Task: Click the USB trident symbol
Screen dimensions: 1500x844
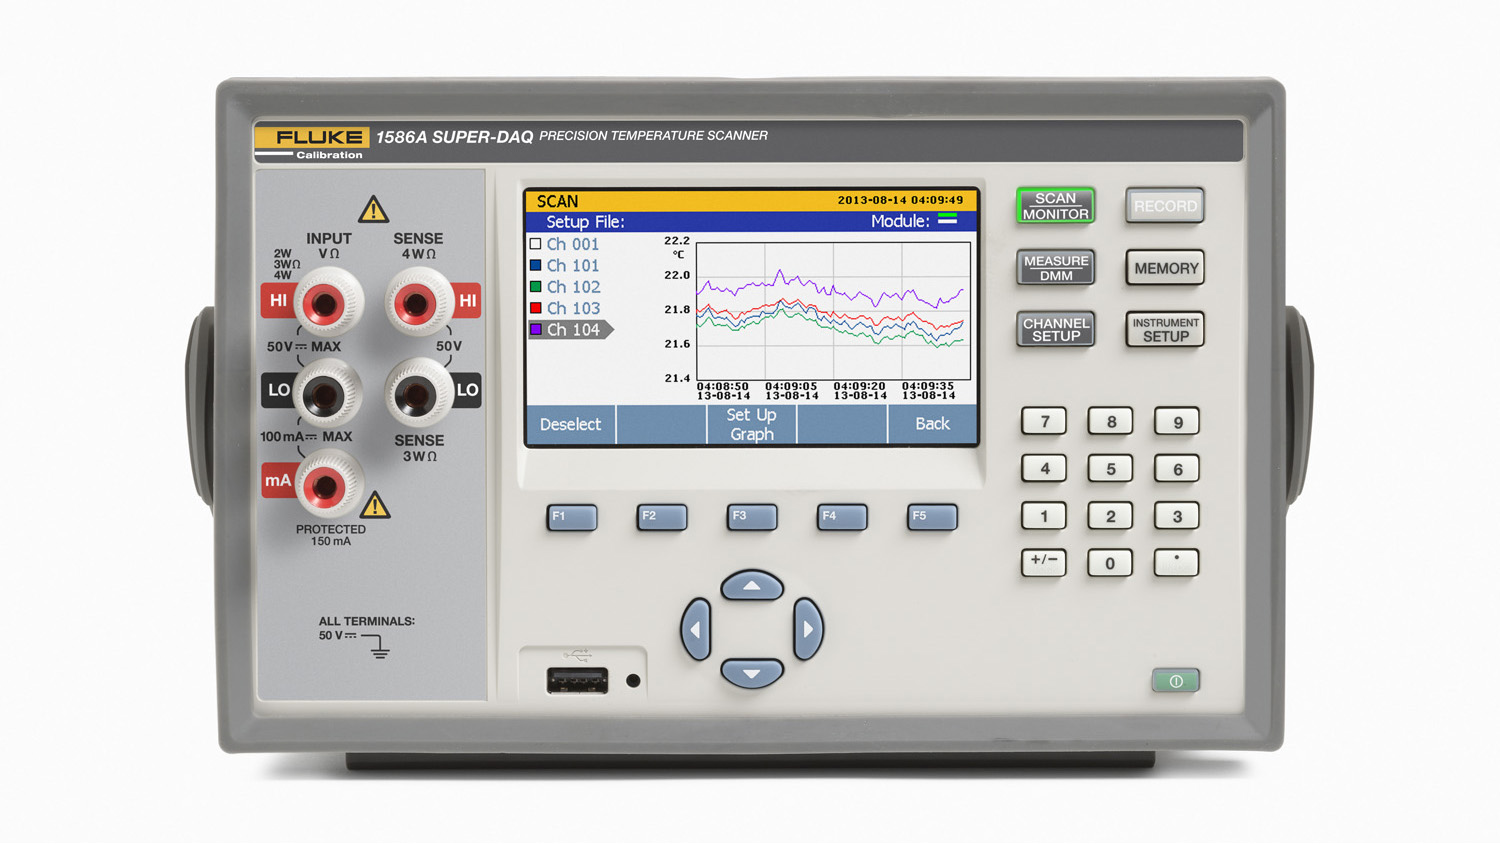Action: coord(577,655)
